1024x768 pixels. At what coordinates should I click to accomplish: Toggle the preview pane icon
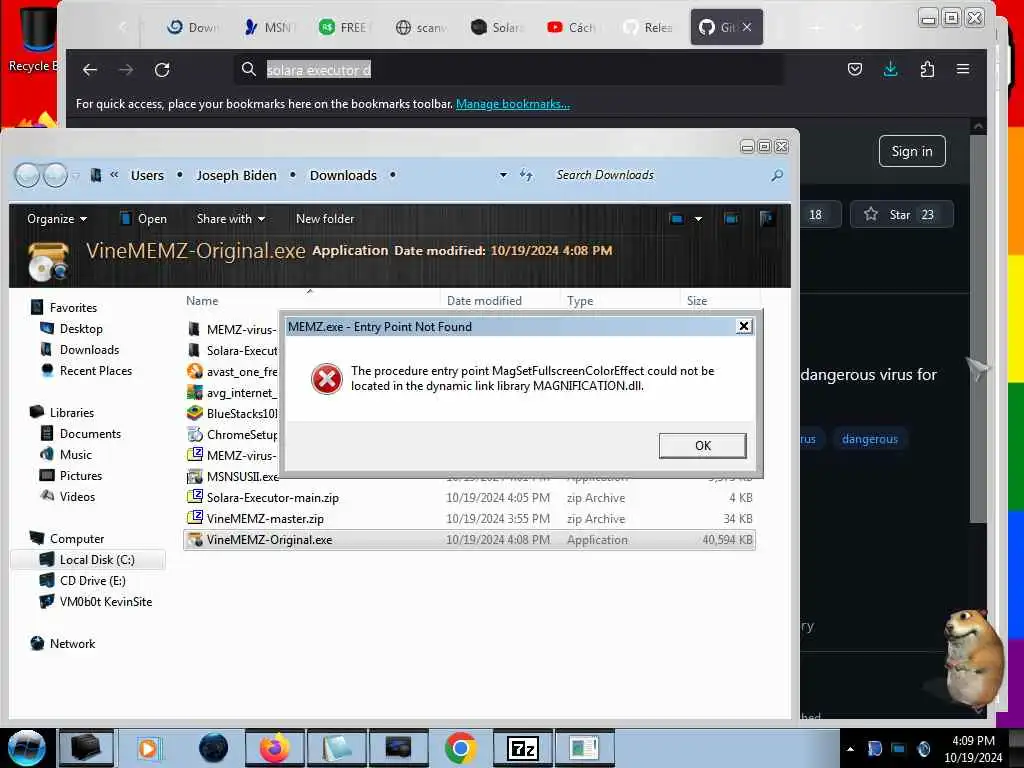pos(731,219)
